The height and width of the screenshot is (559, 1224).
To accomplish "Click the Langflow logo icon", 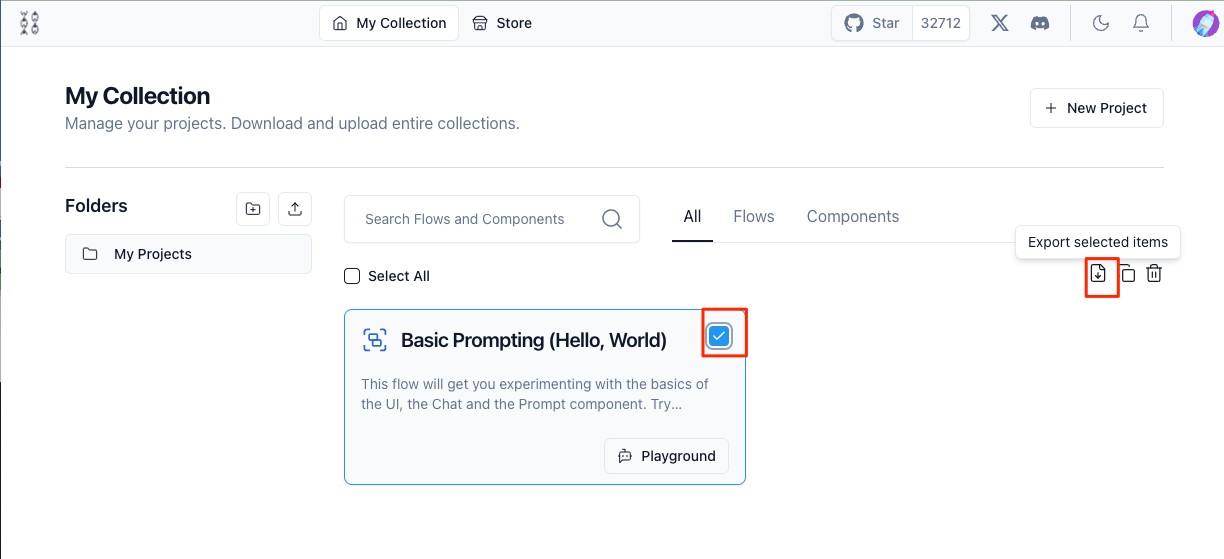I will tap(29, 23).
